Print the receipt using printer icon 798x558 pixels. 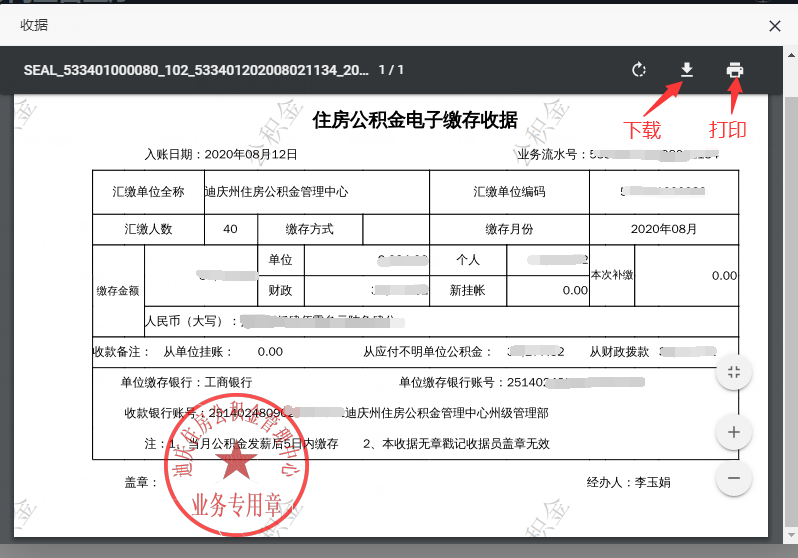pos(735,70)
